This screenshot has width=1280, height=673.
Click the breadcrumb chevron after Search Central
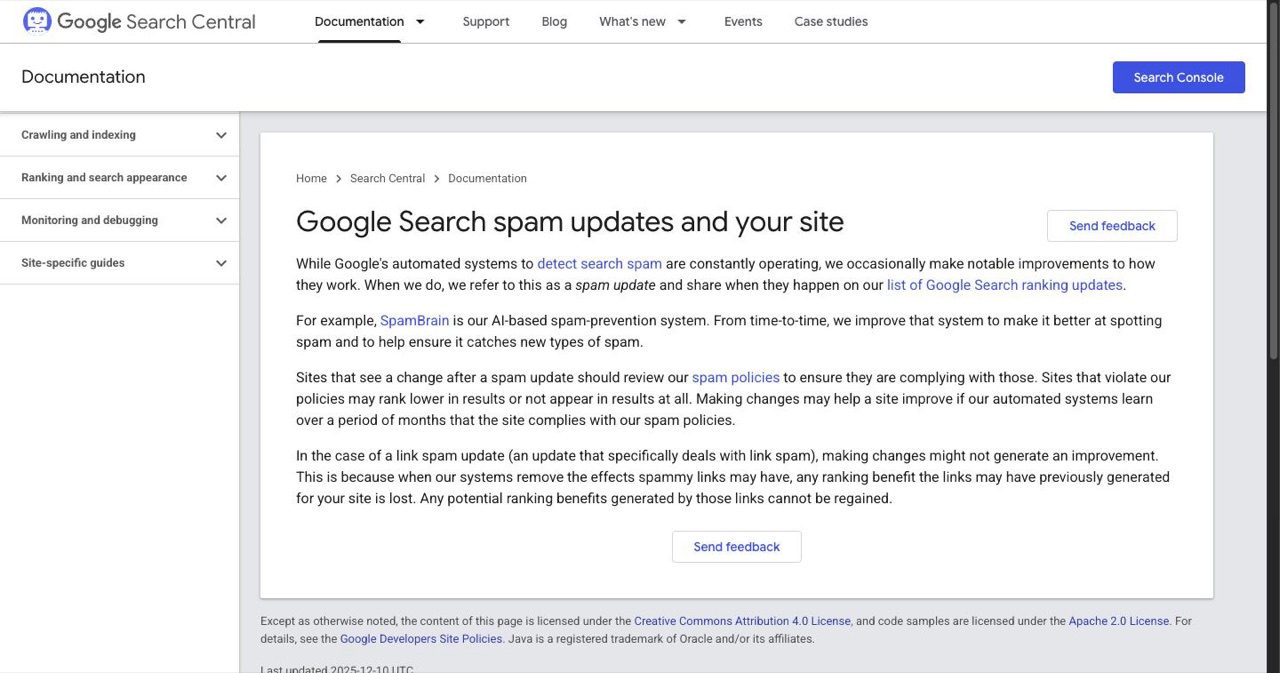point(436,178)
